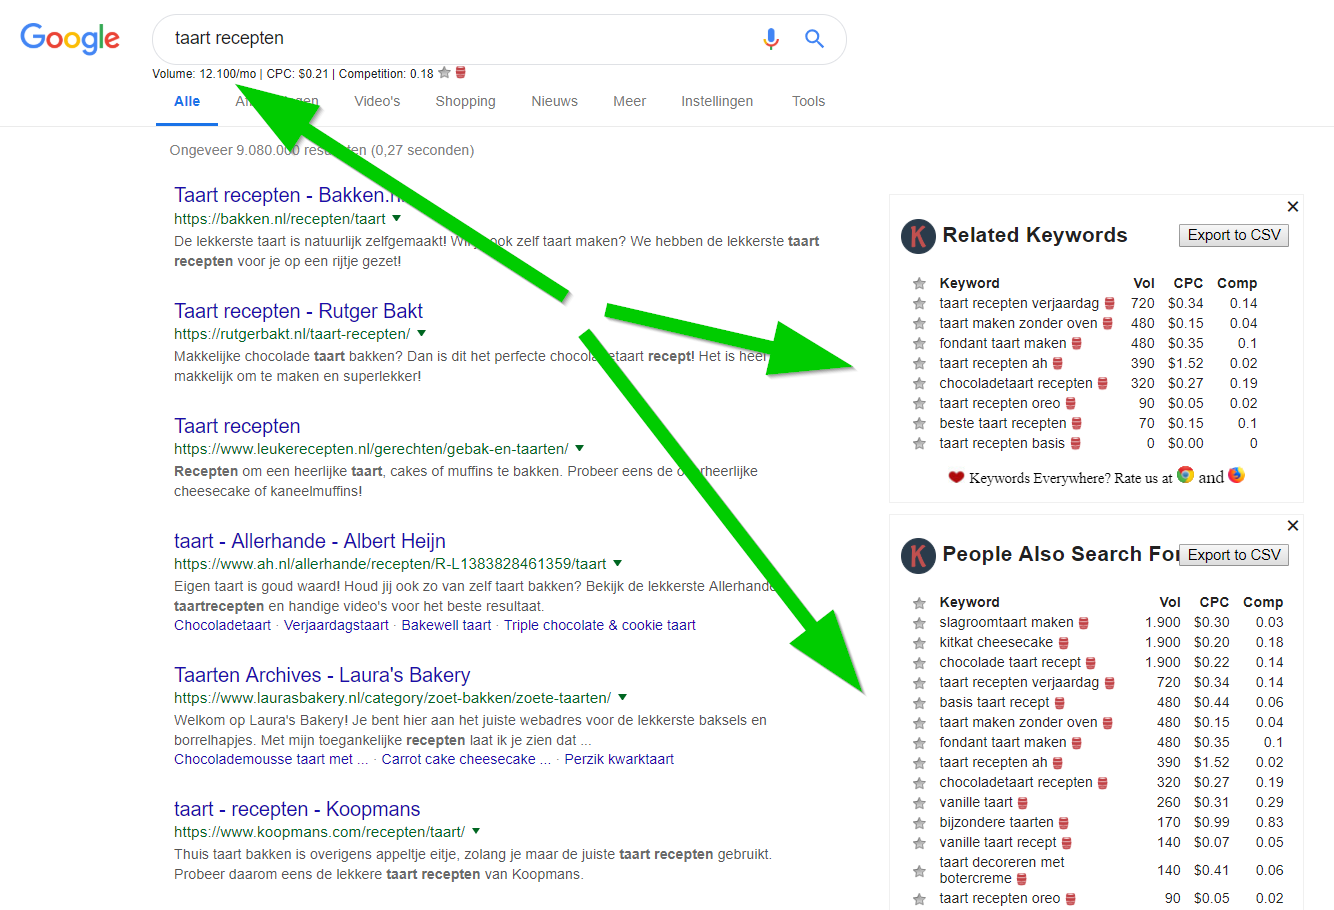Switch to the Shopping tab
Image resolution: width=1334 pixels, height=910 pixels.
pos(465,101)
